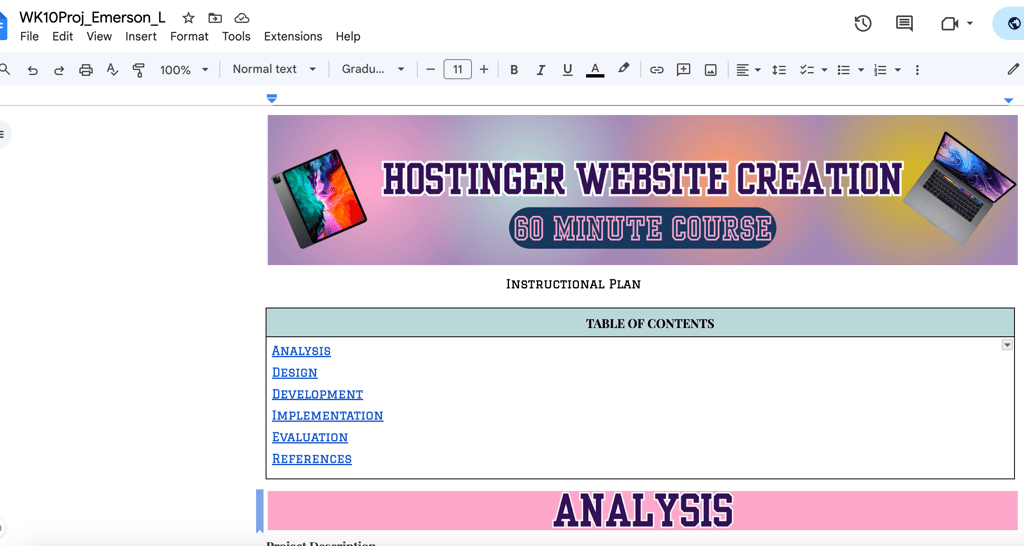Click the Share button
The height and width of the screenshot is (546, 1024).
[x=1008, y=24]
